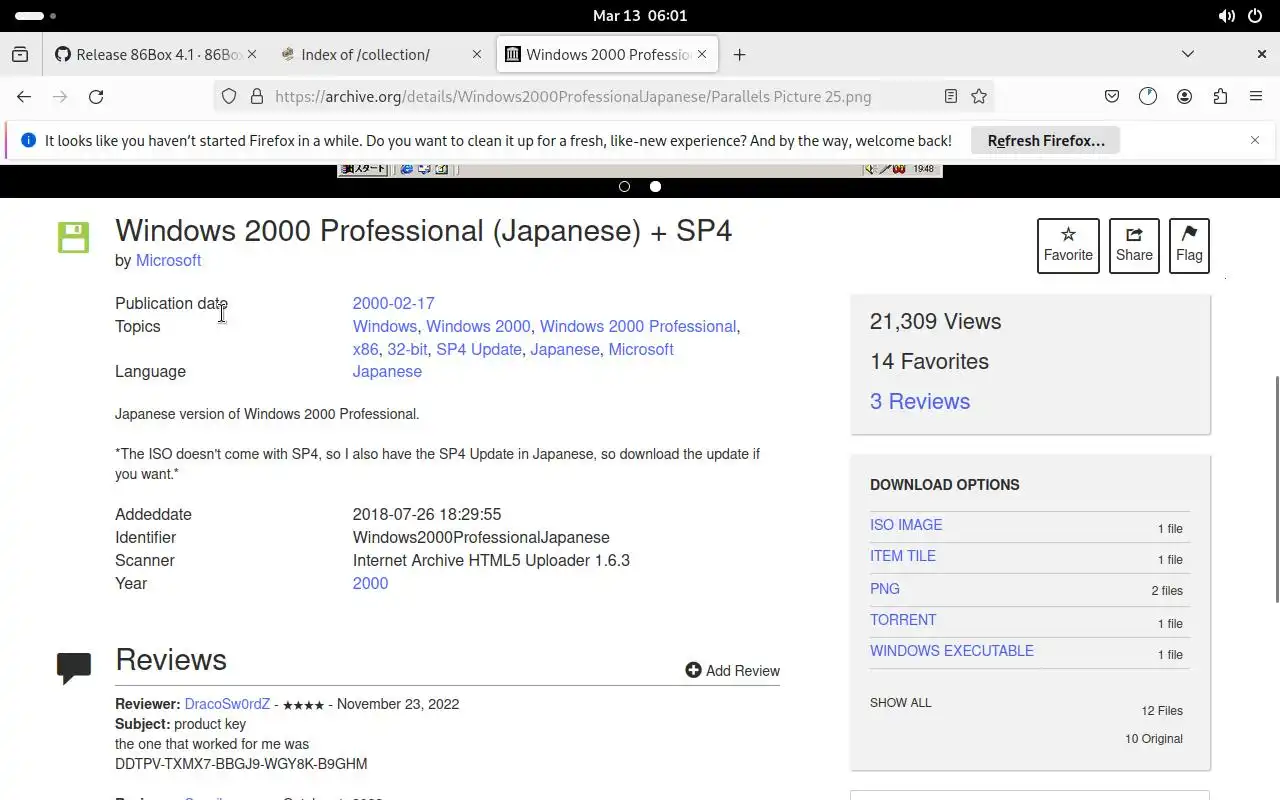Image resolution: width=1280 pixels, height=800 pixels.
Task: Click the Firefox account icon
Action: (x=1184, y=96)
